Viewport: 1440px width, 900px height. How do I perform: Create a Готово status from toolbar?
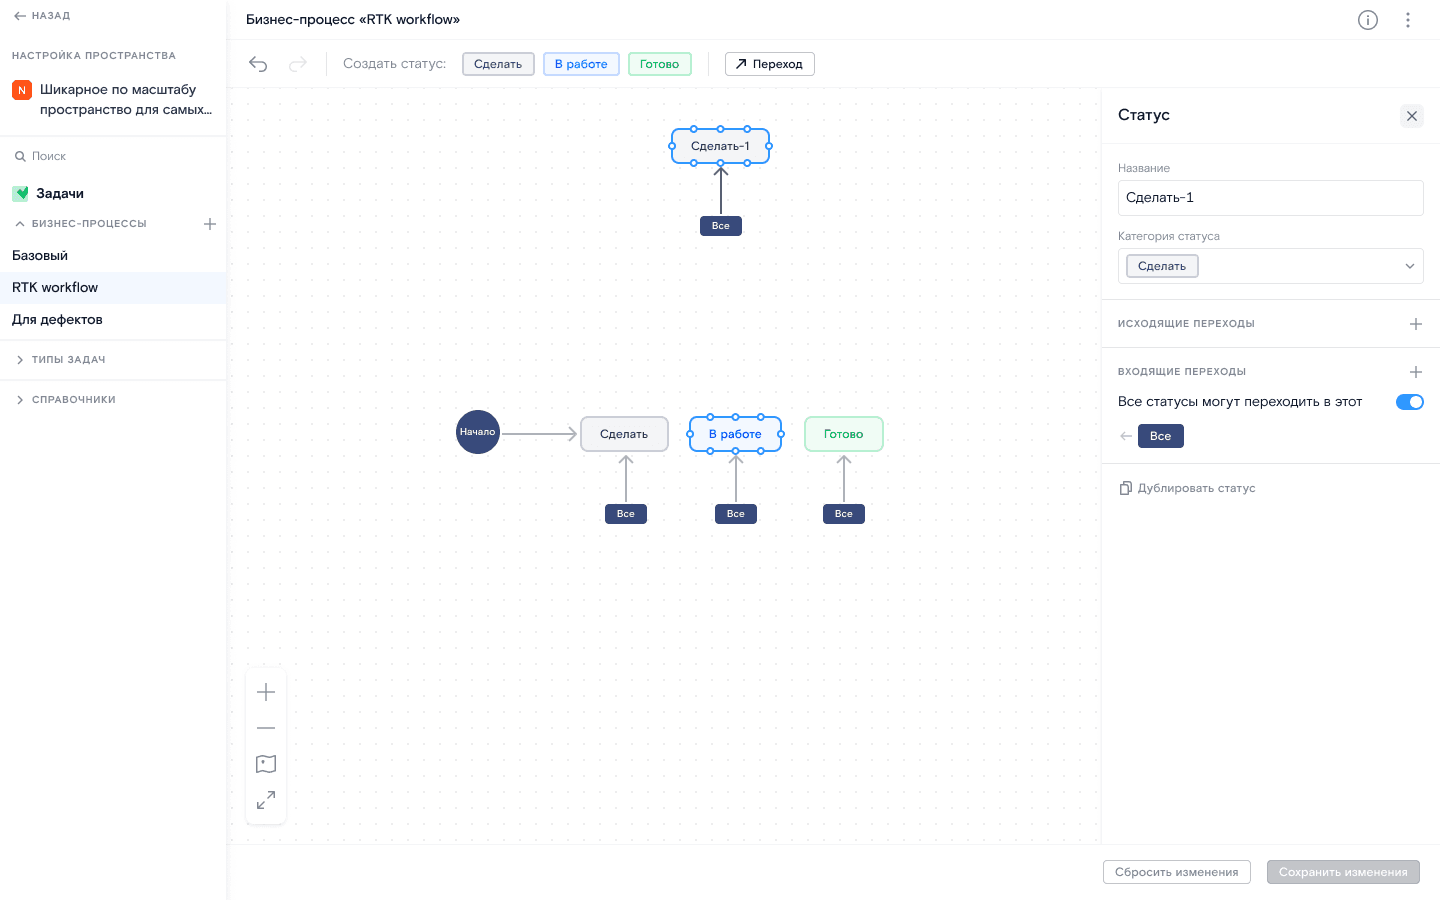660,64
